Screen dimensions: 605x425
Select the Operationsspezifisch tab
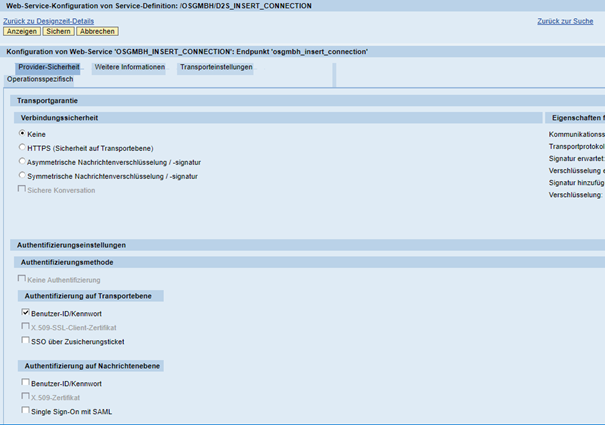[x=40, y=79]
